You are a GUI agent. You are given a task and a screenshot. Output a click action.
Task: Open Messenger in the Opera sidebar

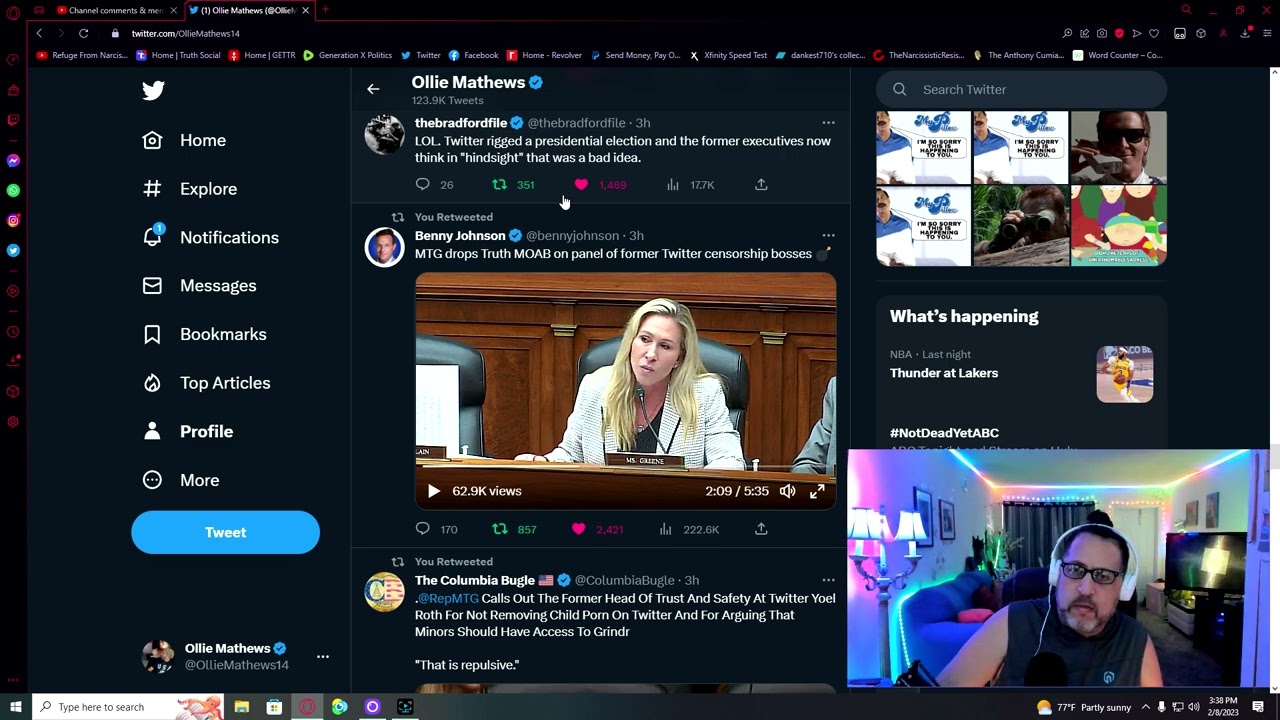click(13, 160)
